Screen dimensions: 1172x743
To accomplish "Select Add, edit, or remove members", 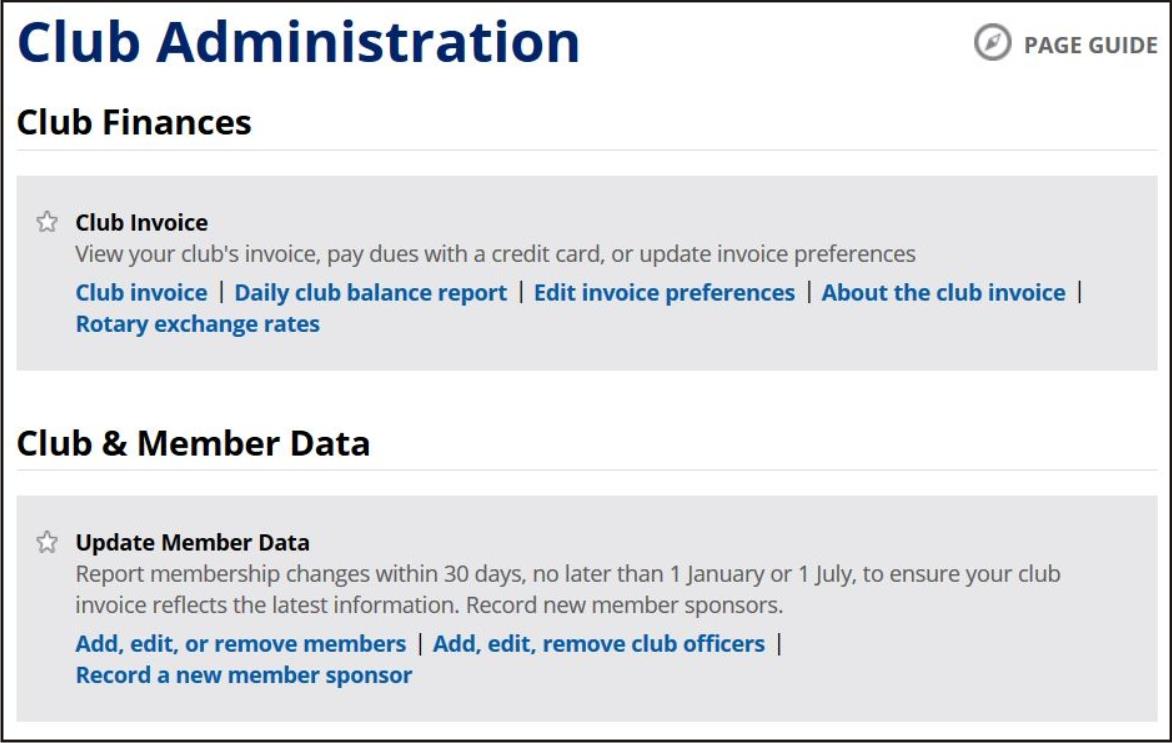I will click(x=241, y=643).
